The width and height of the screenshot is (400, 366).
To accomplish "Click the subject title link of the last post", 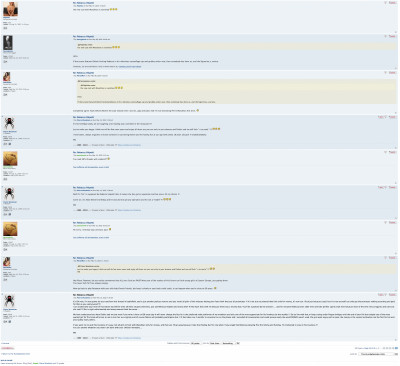I will click(x=83, y=295).
